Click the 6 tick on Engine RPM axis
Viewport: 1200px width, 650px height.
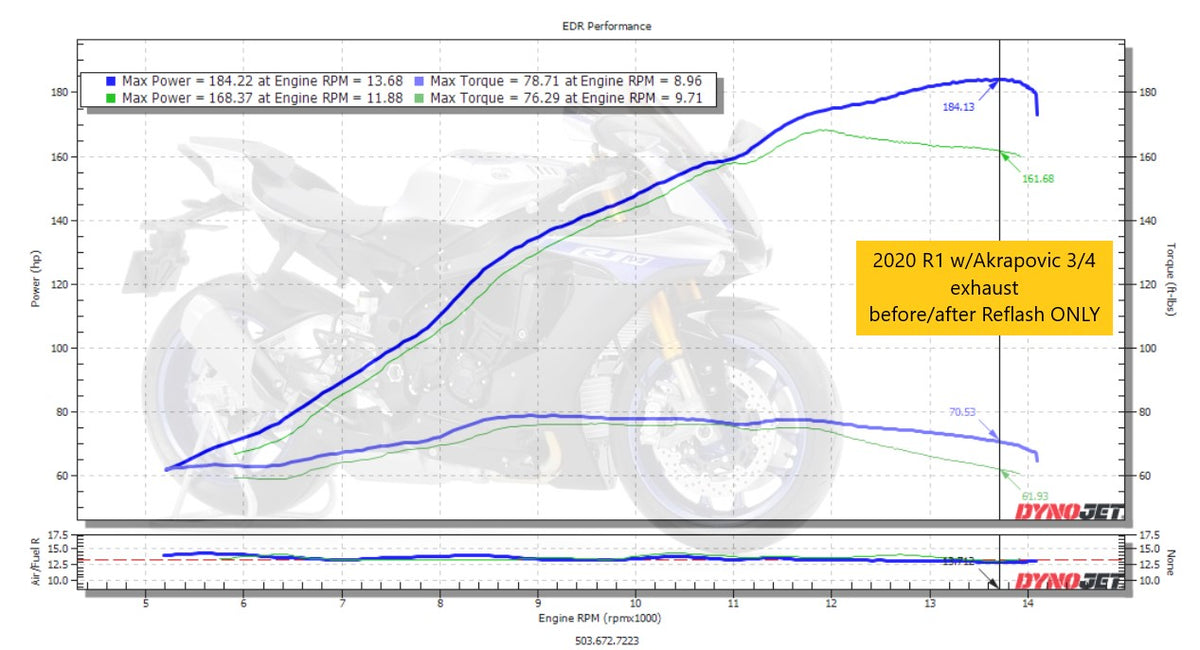coord(244,603)
